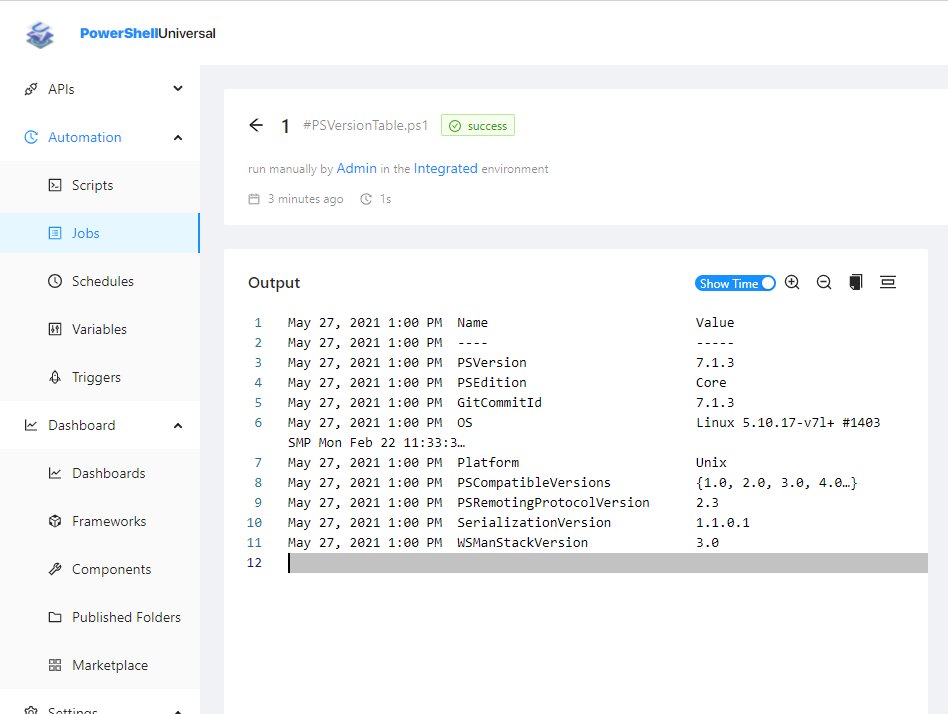The height and width of the screenshot is (714, 948).
Task: Click the back arrow next to job 1
Action: point(256,125)
